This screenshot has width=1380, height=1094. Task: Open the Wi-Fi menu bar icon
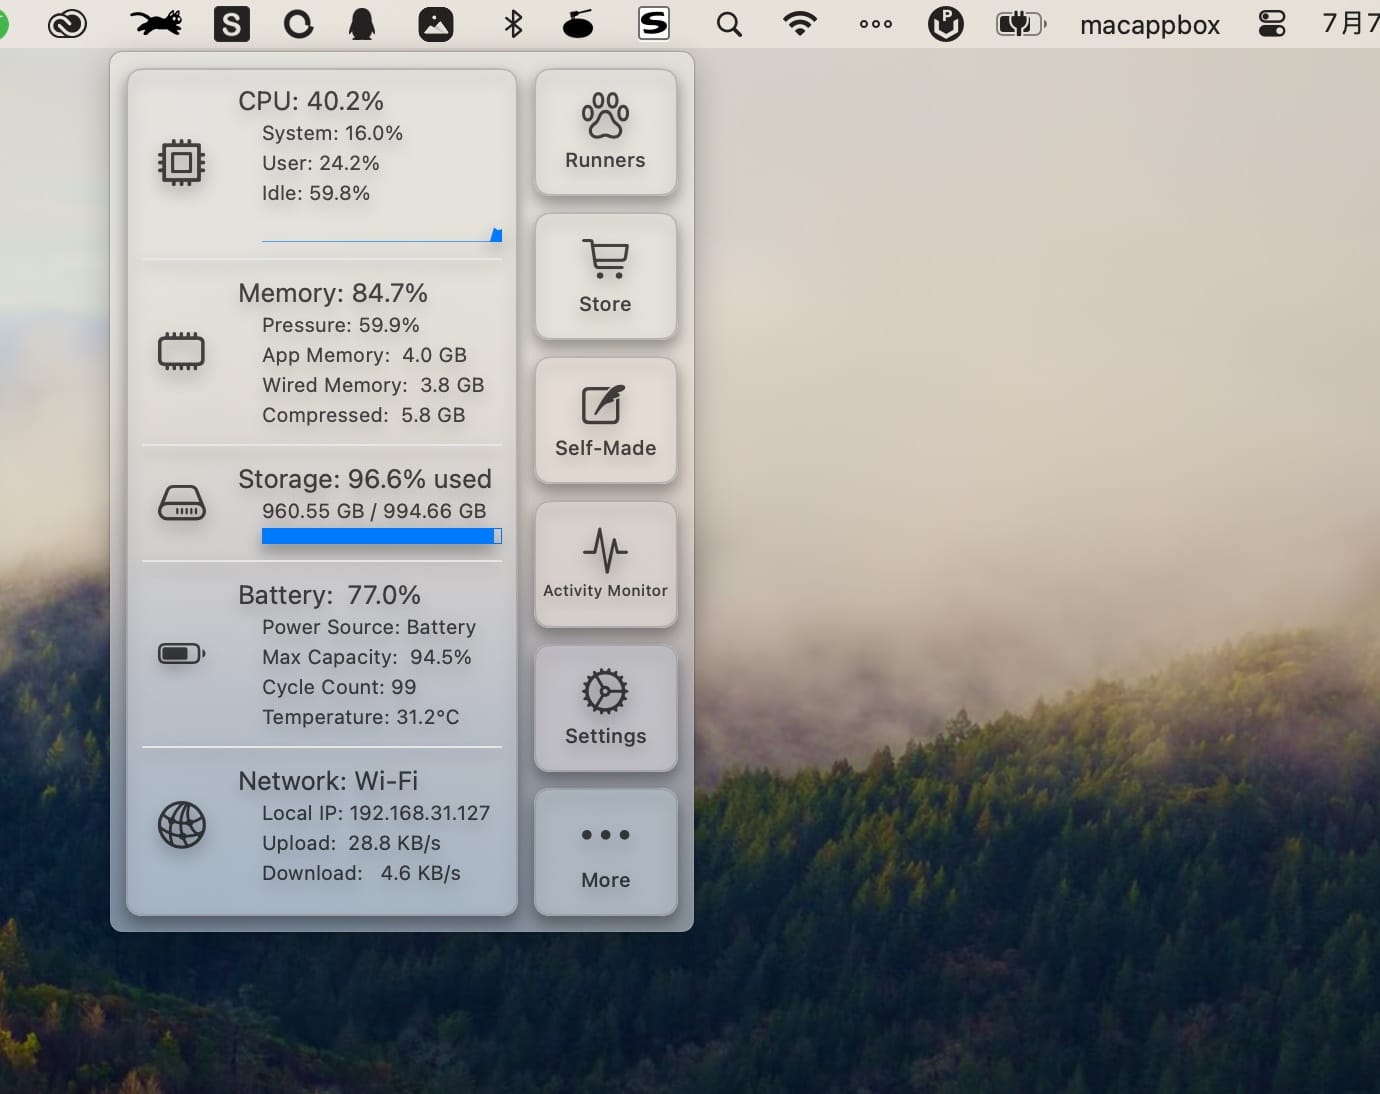(x=799, y=24)
